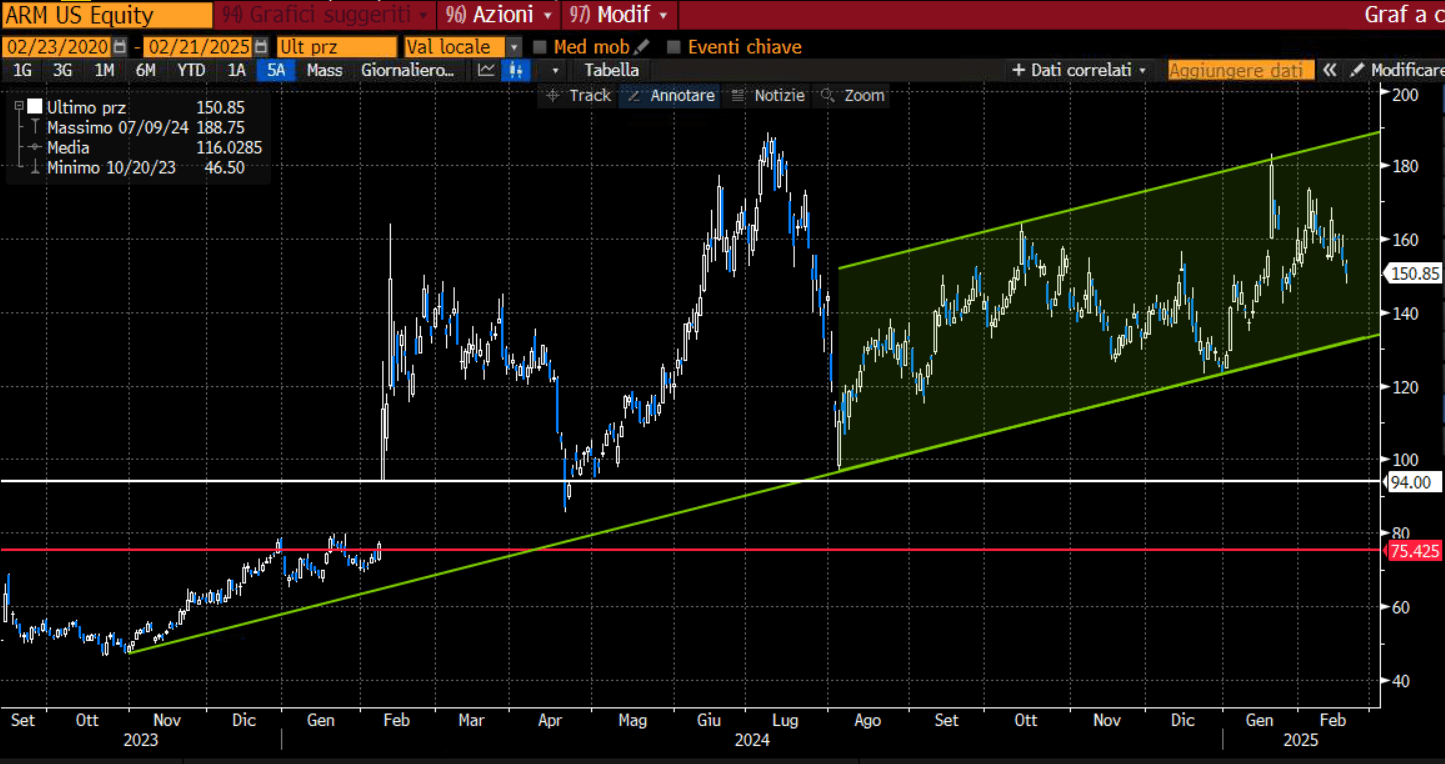Click the Annotare button
Image resolution: width=1445 pixels, height=764 pixels.
671,96
